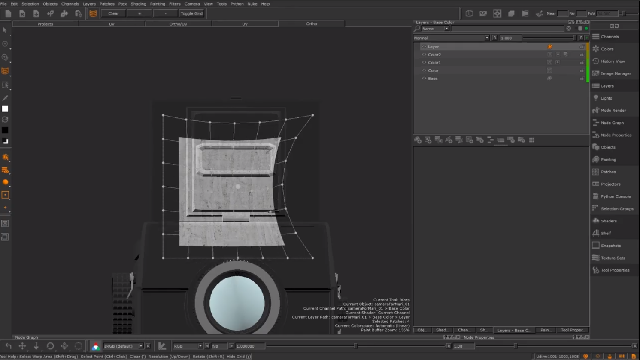The height and width of the screenshot is (360, 640).
Task: Switch to the Tool Proper... bottom tab
Action: tap(571, 330)
